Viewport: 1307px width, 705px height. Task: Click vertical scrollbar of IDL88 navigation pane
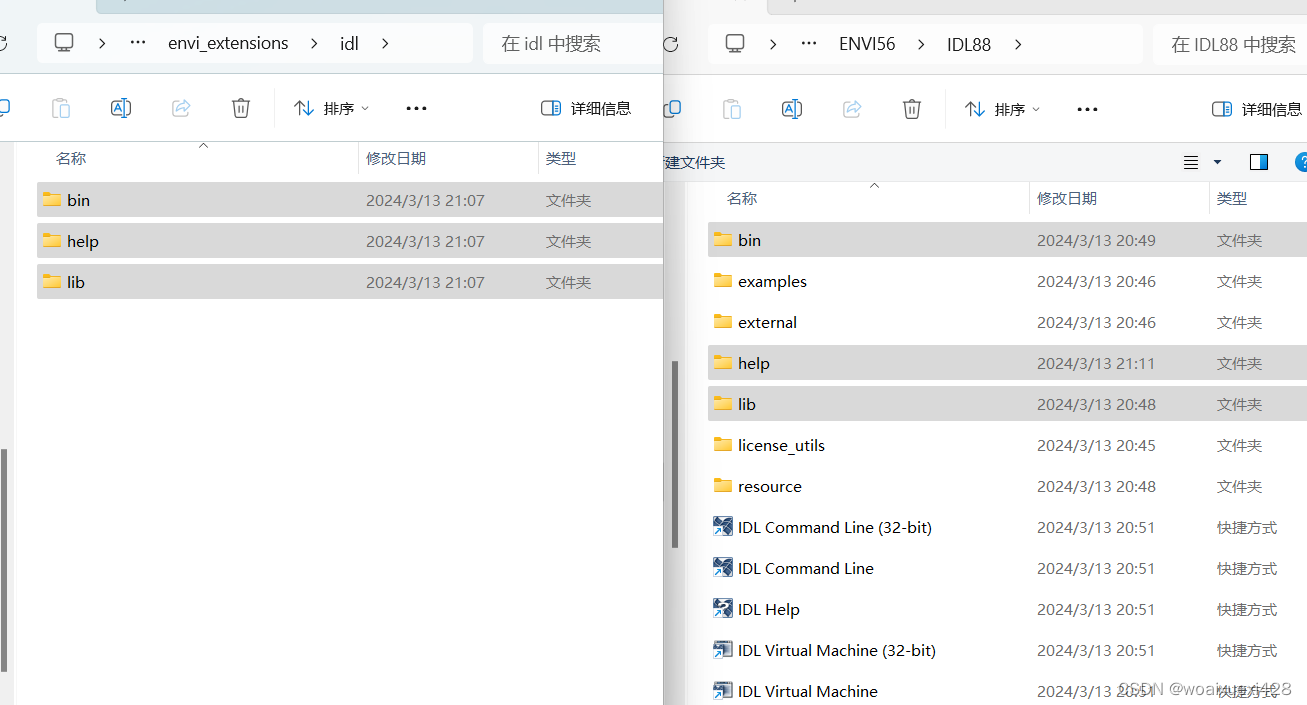click(675, 452)
